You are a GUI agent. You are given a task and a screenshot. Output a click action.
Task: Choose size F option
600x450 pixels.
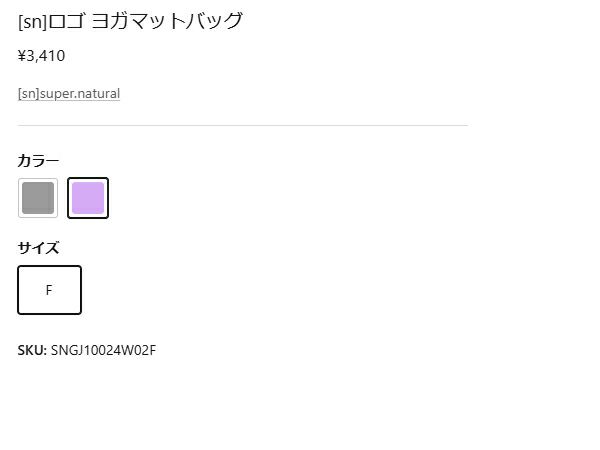click(x=49, y=290)
